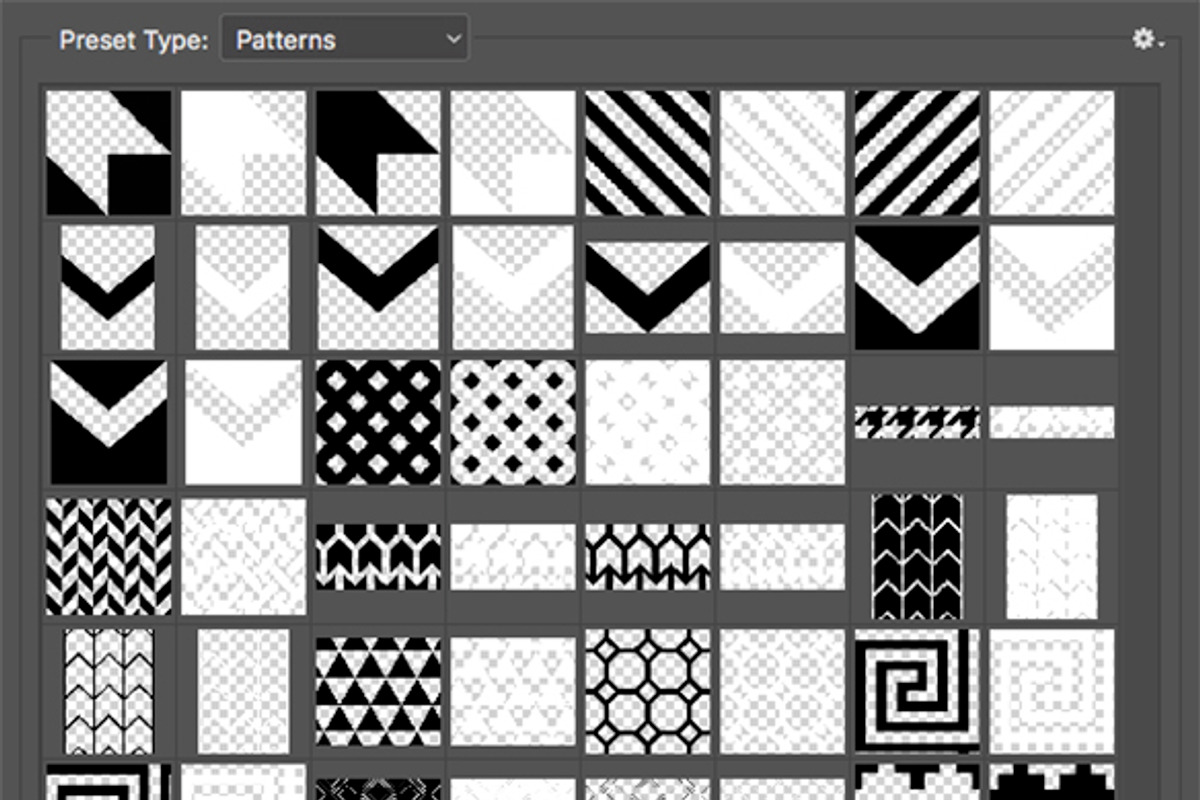Pick black diamonds with checkered circles pattern

click(513, 422)
